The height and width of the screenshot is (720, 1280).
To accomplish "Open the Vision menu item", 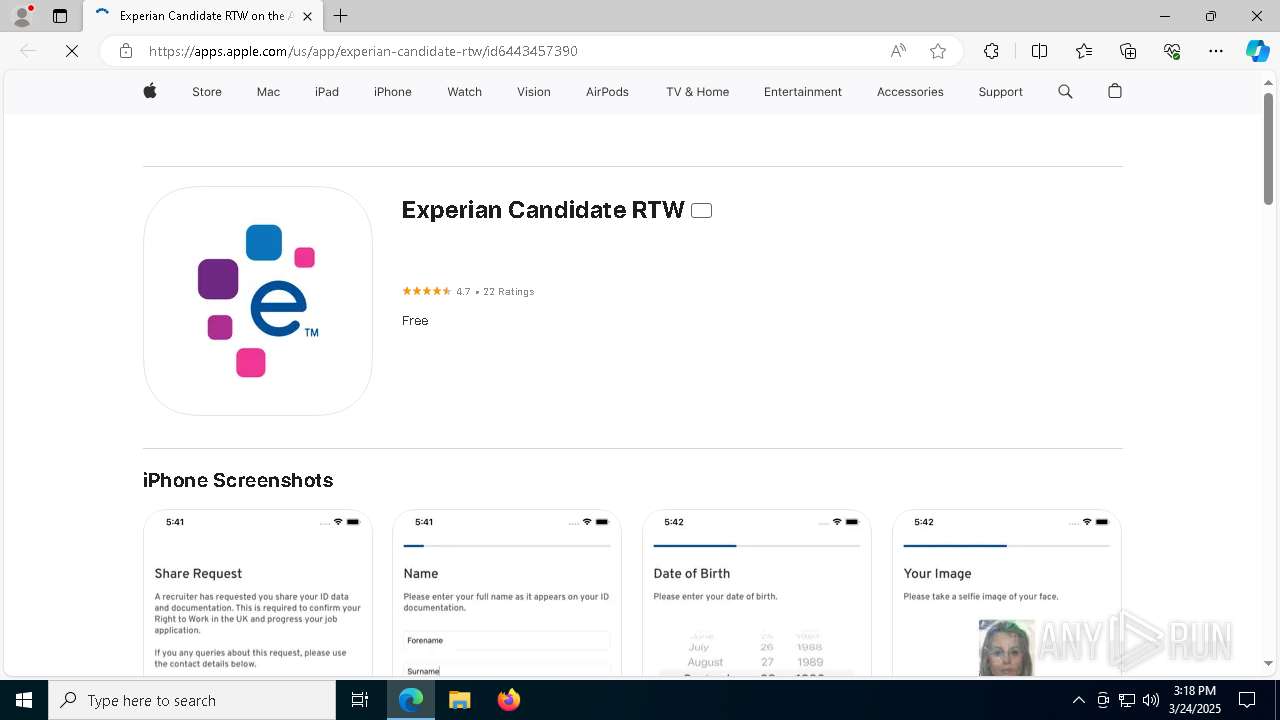I will point(534,92).
